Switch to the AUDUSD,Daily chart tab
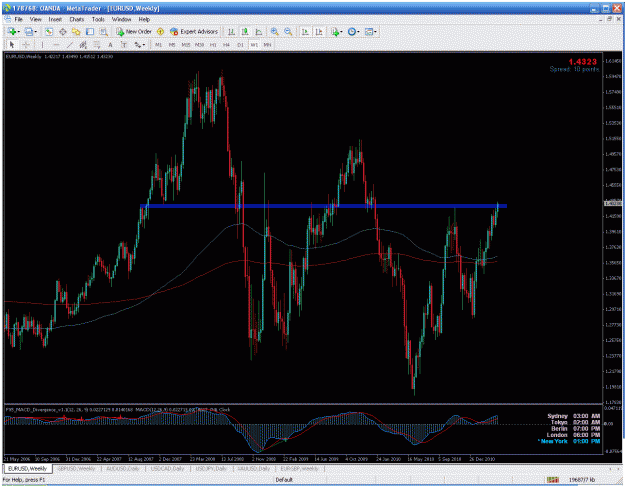The height and width of the screenshot is (486, 625). [123, 469]
